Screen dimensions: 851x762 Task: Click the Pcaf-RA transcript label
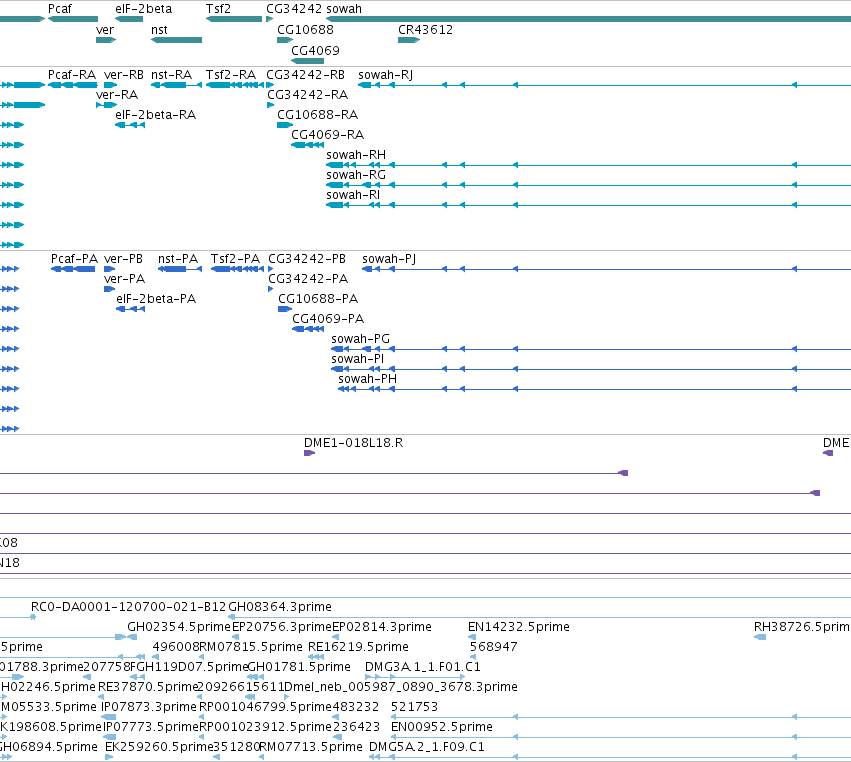(72, 75)
